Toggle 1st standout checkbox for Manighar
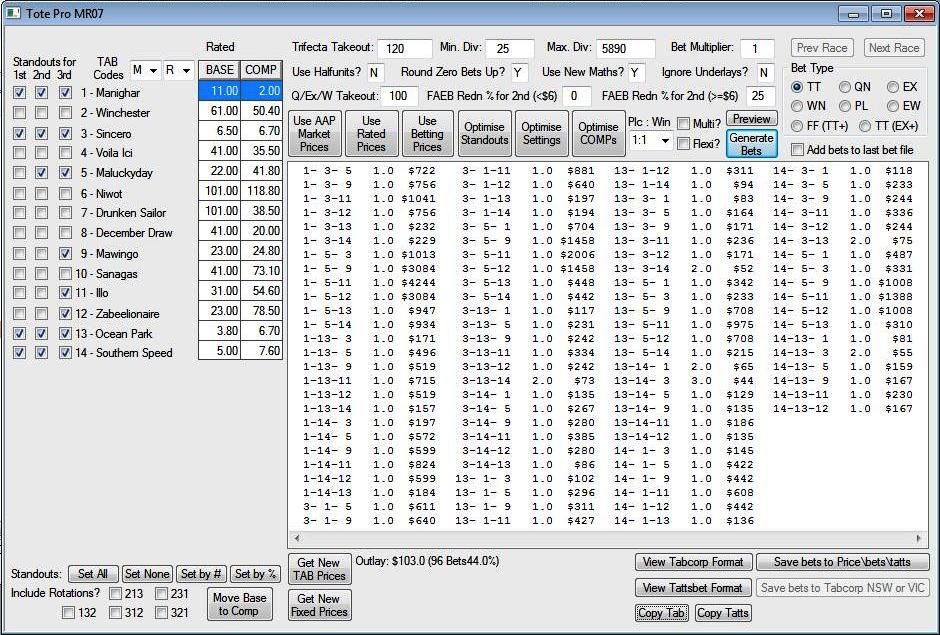The width and height of the screenshot is (940, 635). (20, 93)
